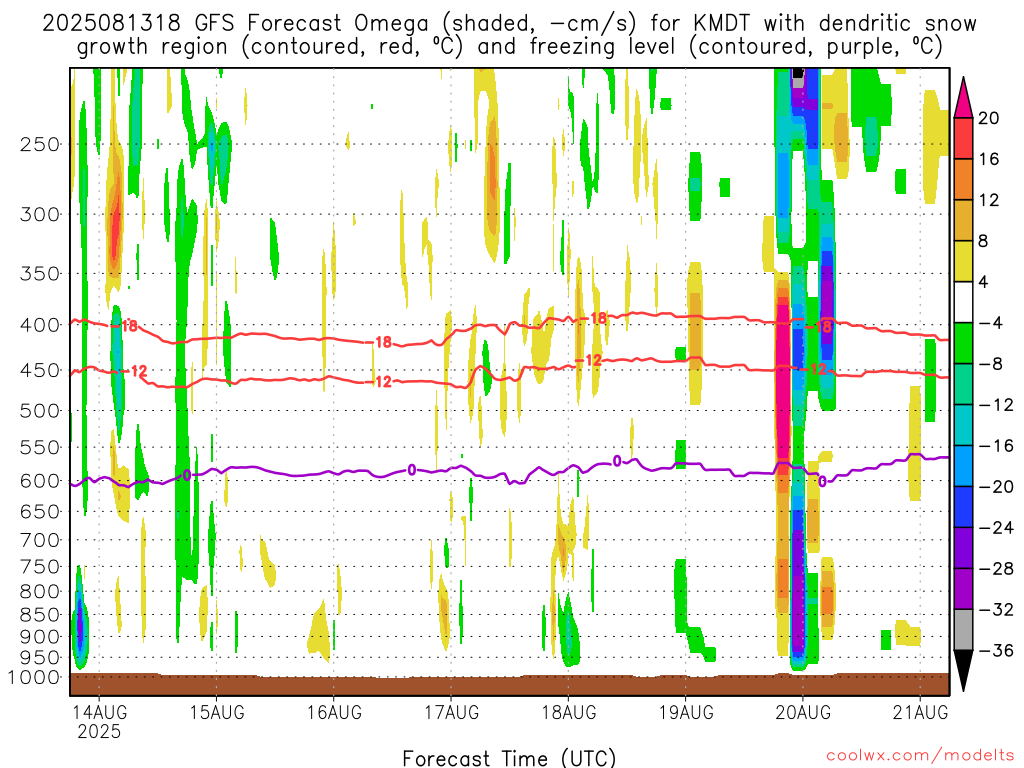Screen dimensions: 1024x768
Task: Click the brown ground band along the chart bottom
Action: 509,684
